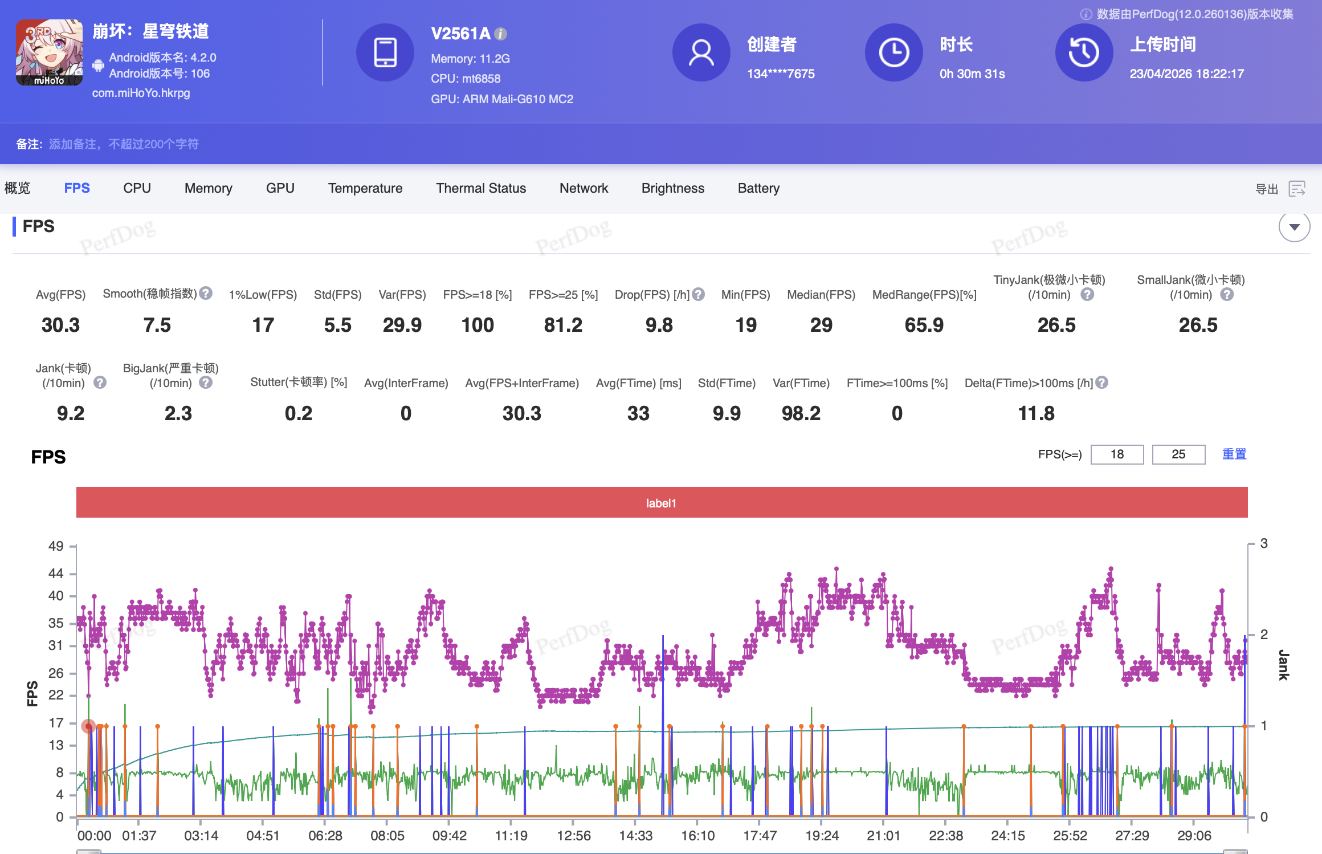Screen dimensions: 1322x854
Task: Click the upload time history icon
Action: [1084, 53]
